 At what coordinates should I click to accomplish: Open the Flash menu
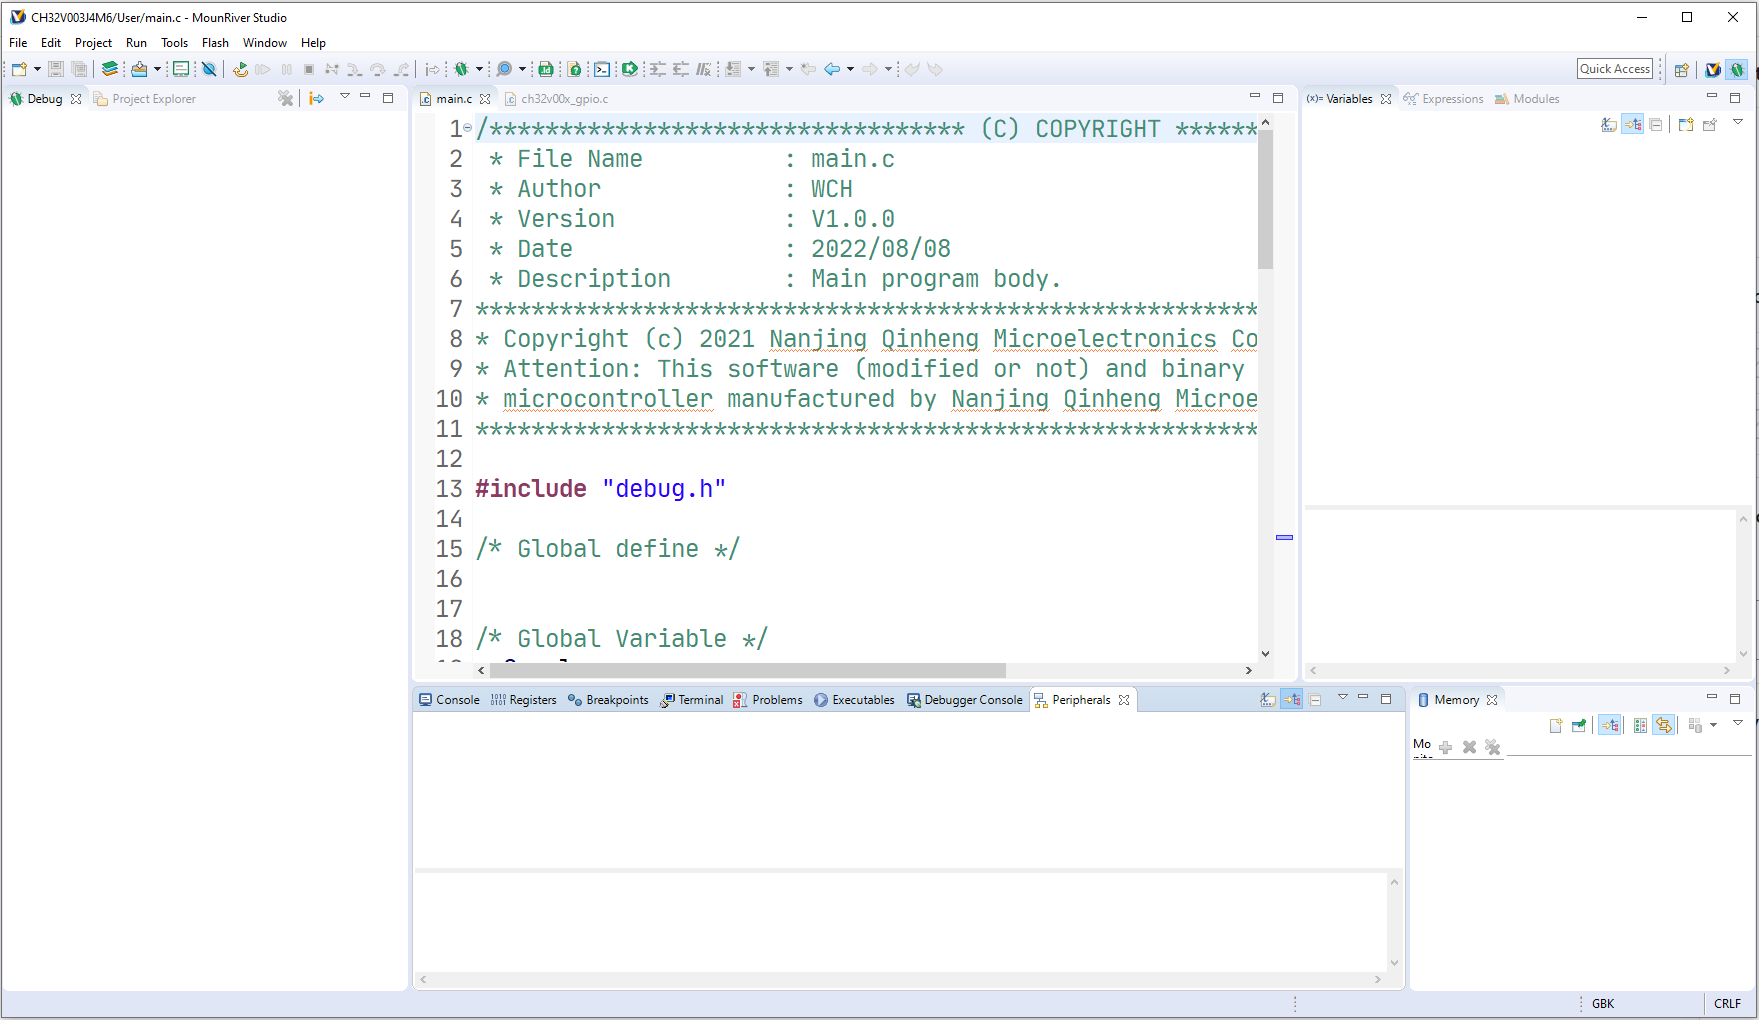pyautogui.click(x=215, y=42)
